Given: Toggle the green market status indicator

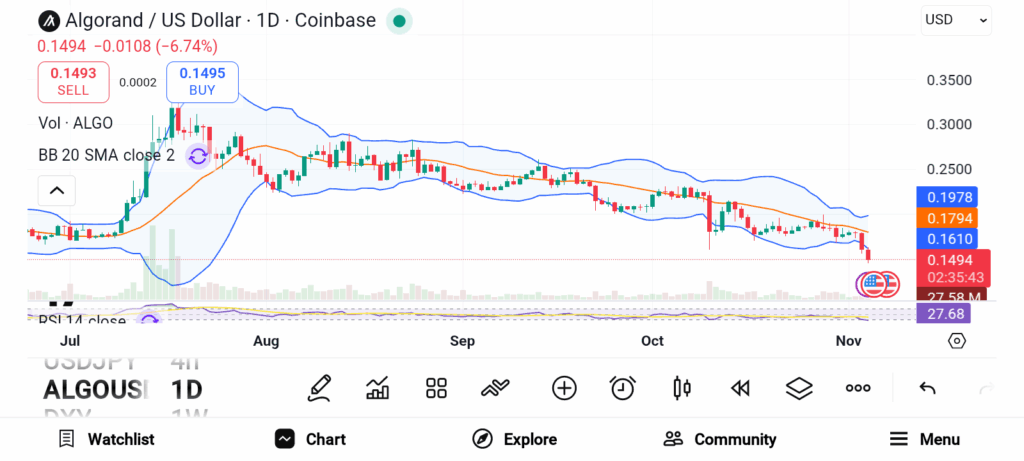Looking at the screenshot, I should (x=399, y=20).
